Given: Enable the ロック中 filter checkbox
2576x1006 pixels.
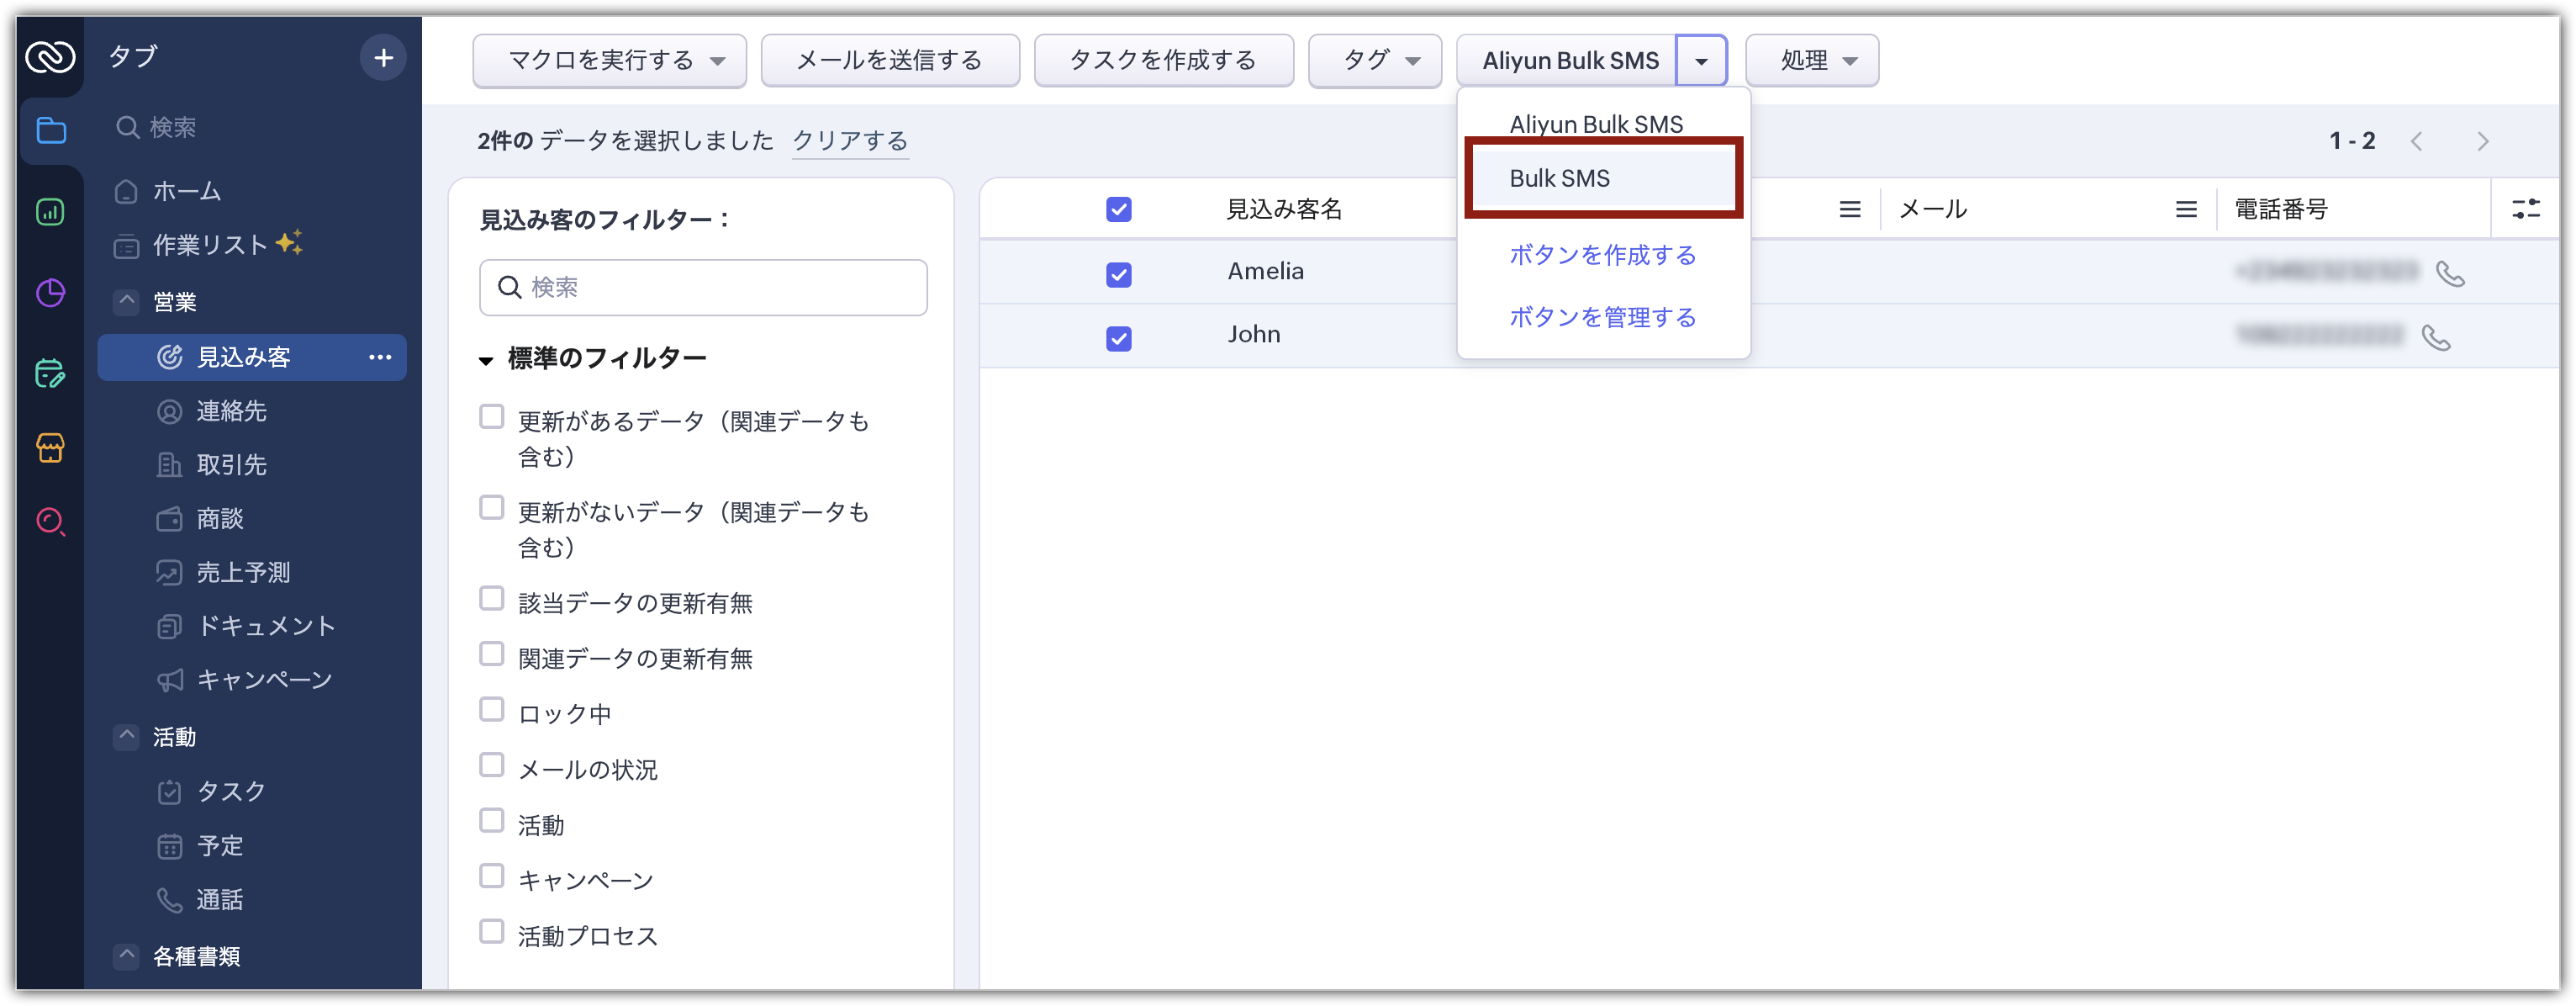Looking at the screenshot, I should coord(491,710).
